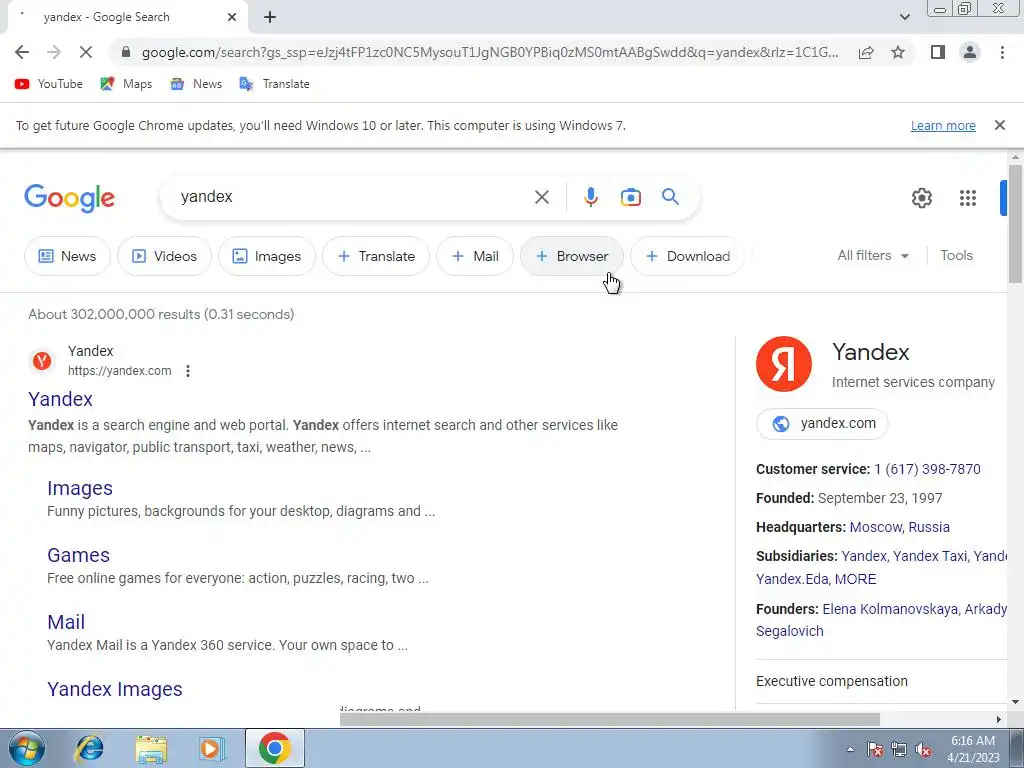1024x768 pixels.
Task: Click the https://yandex.com result URL
Action: pyautogui.click(x=120, y=371)
